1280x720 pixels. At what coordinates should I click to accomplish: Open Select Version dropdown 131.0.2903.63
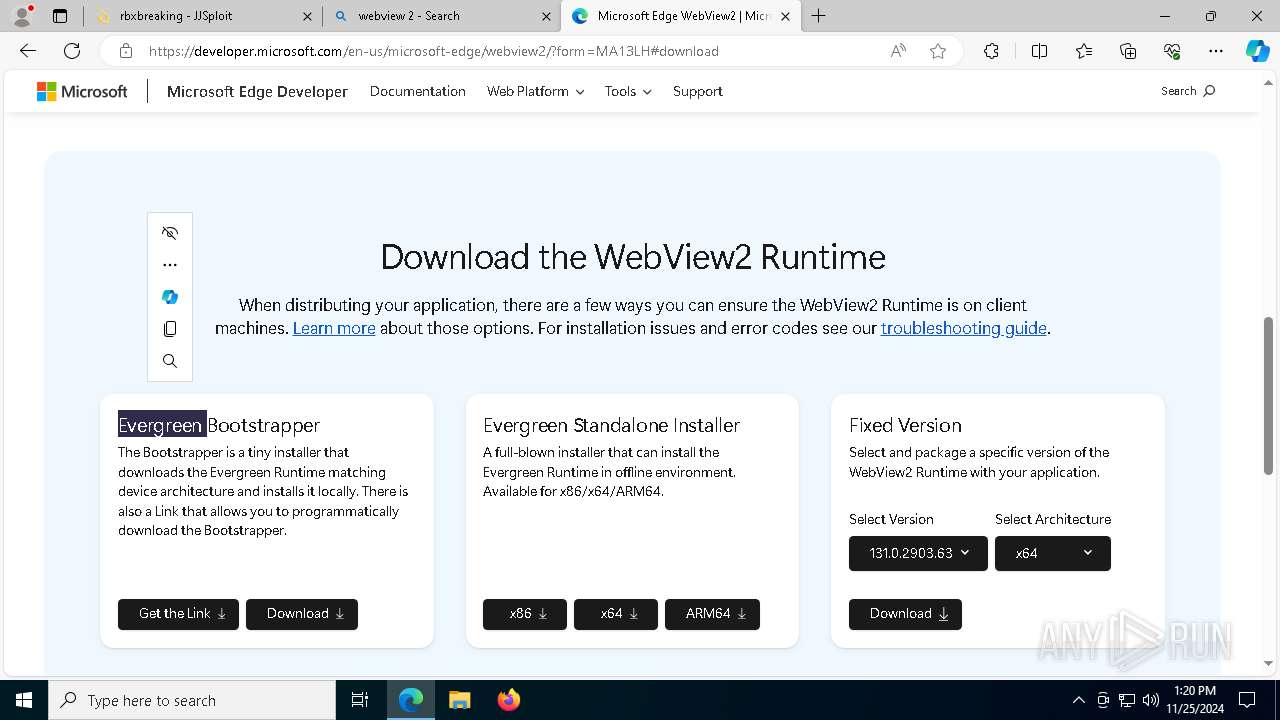(918, 553)
